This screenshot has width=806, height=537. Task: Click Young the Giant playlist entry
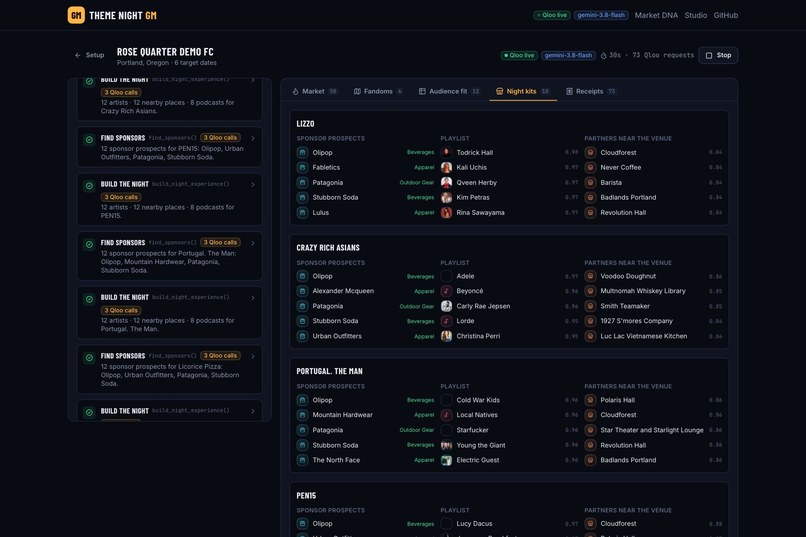point(509,445)
